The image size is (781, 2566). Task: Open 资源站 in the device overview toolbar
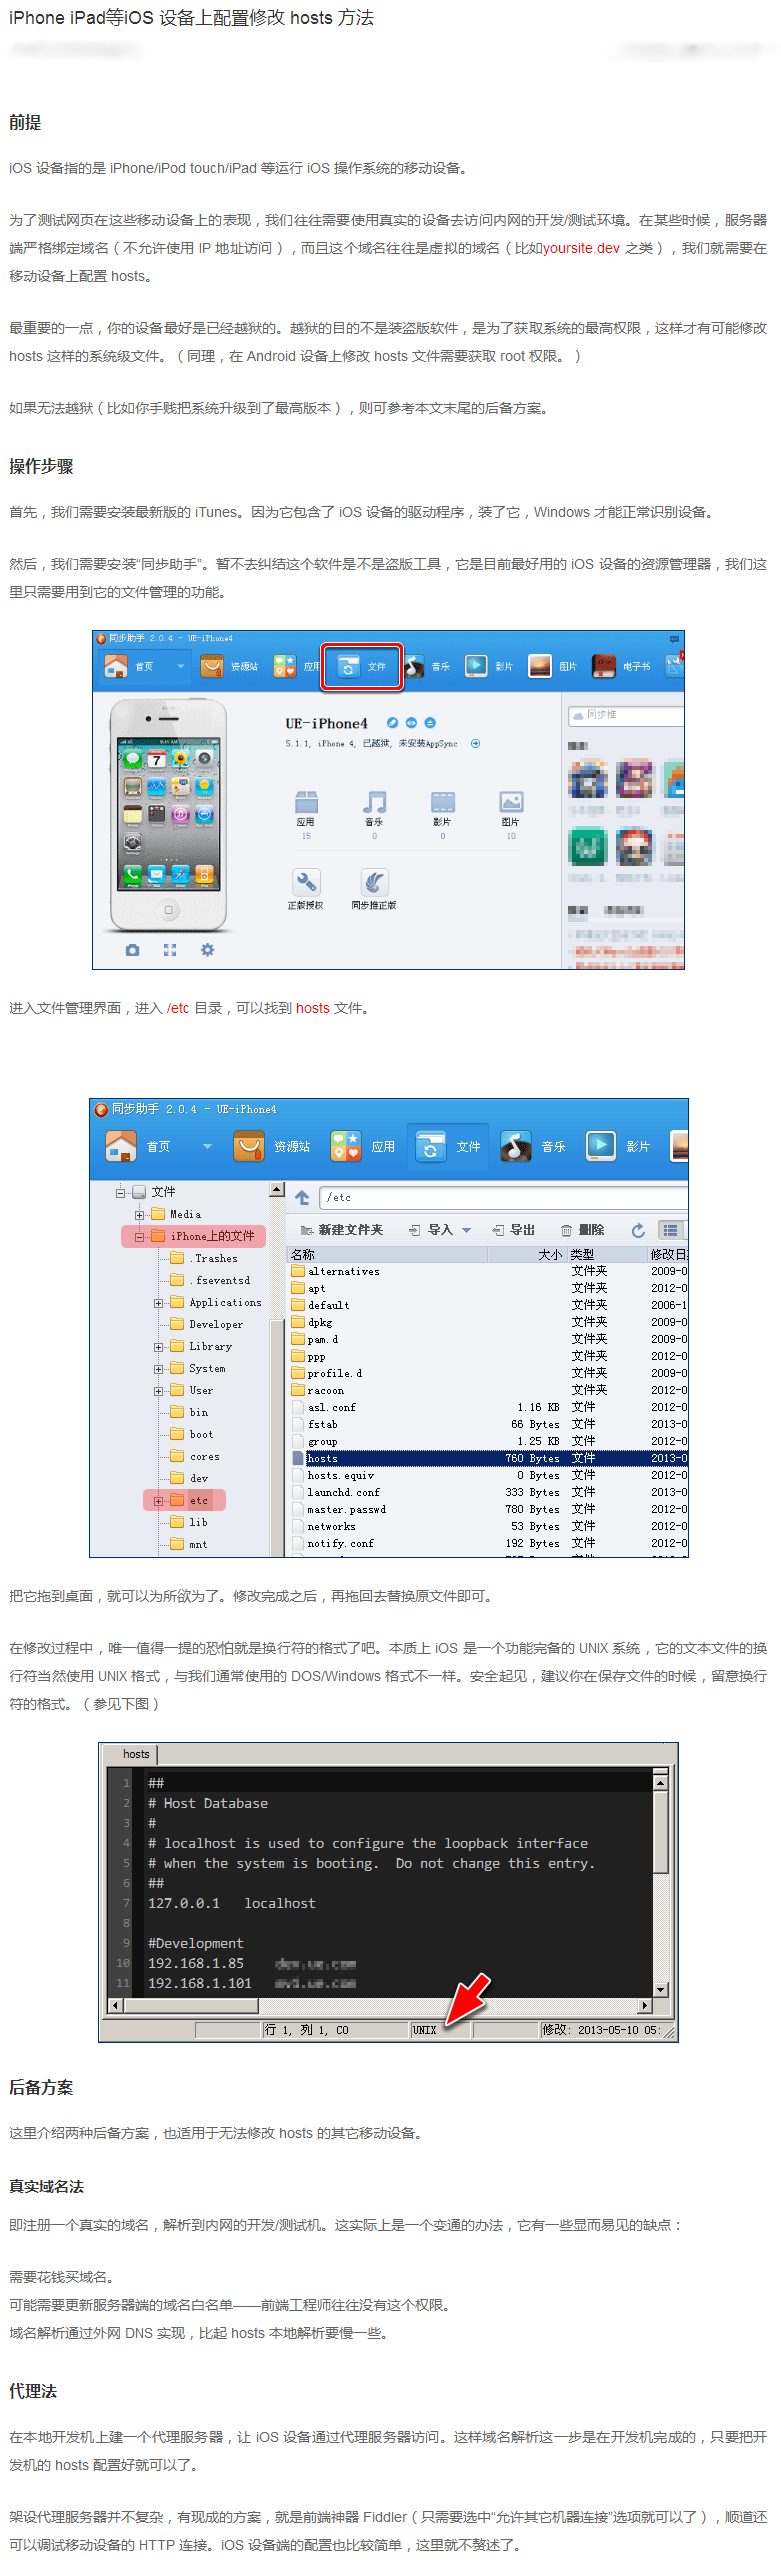[x=229, y=666]
